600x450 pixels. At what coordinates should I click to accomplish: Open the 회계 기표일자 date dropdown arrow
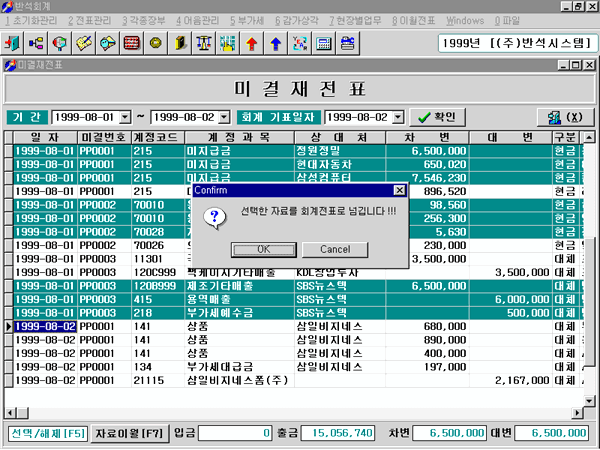point(398,117)
